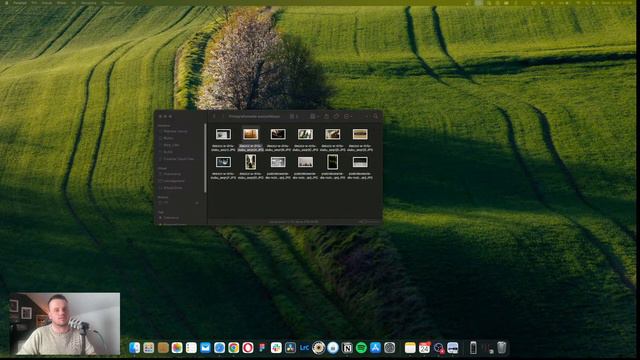Open Slack in the dock

point(276,348)
